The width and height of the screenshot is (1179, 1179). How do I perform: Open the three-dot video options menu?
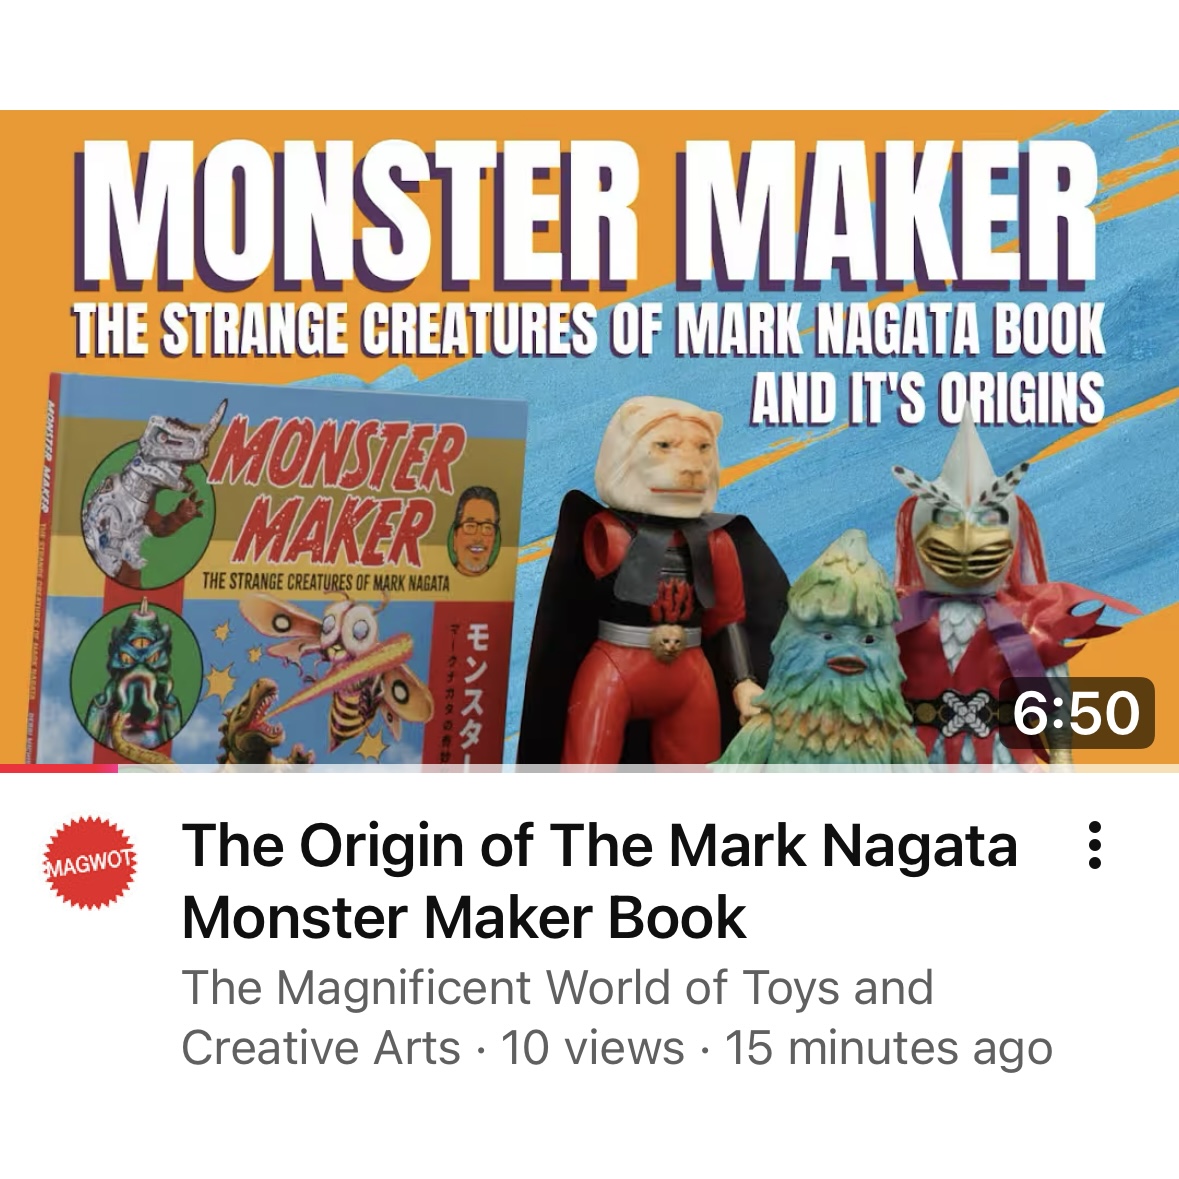coord(1095,845)
